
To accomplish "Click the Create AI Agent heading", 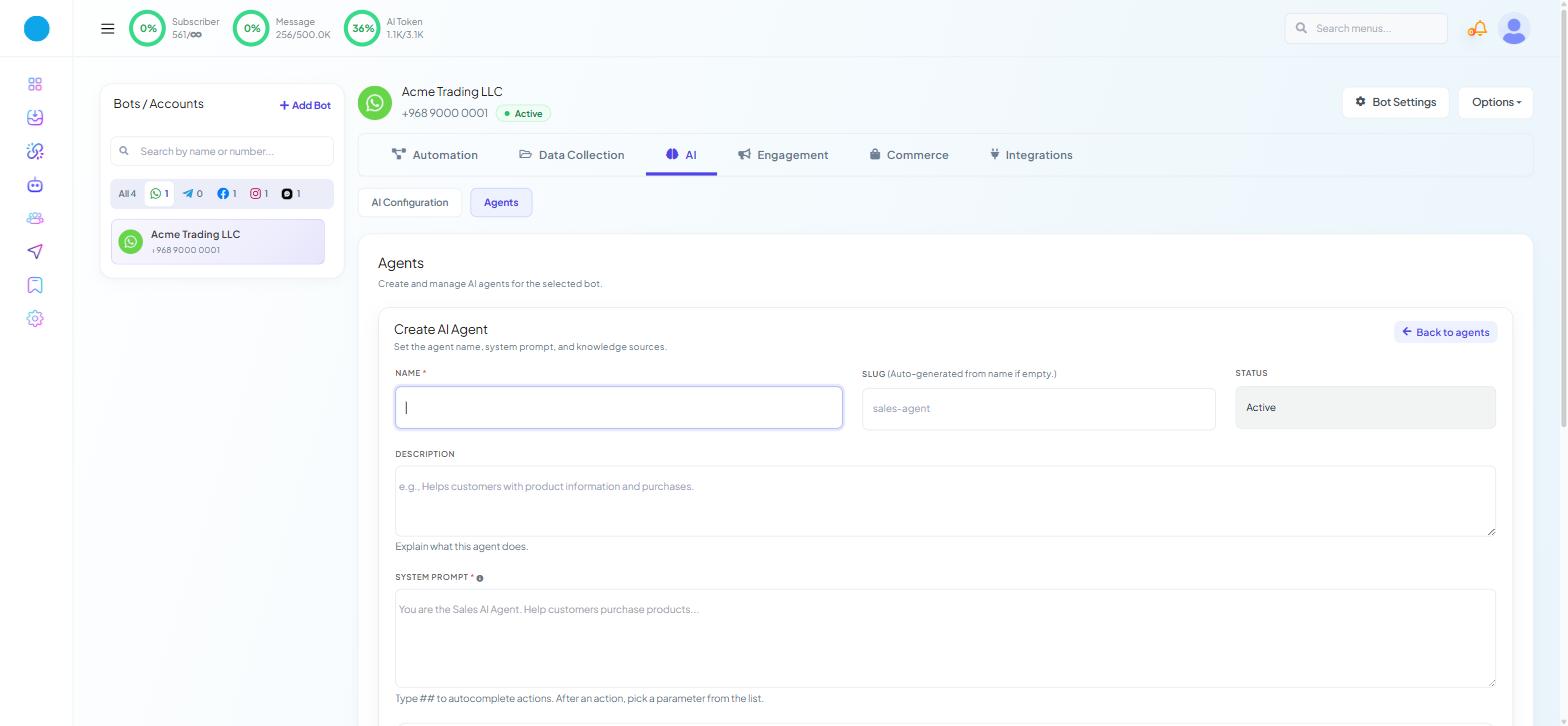I will click(441, 329).
